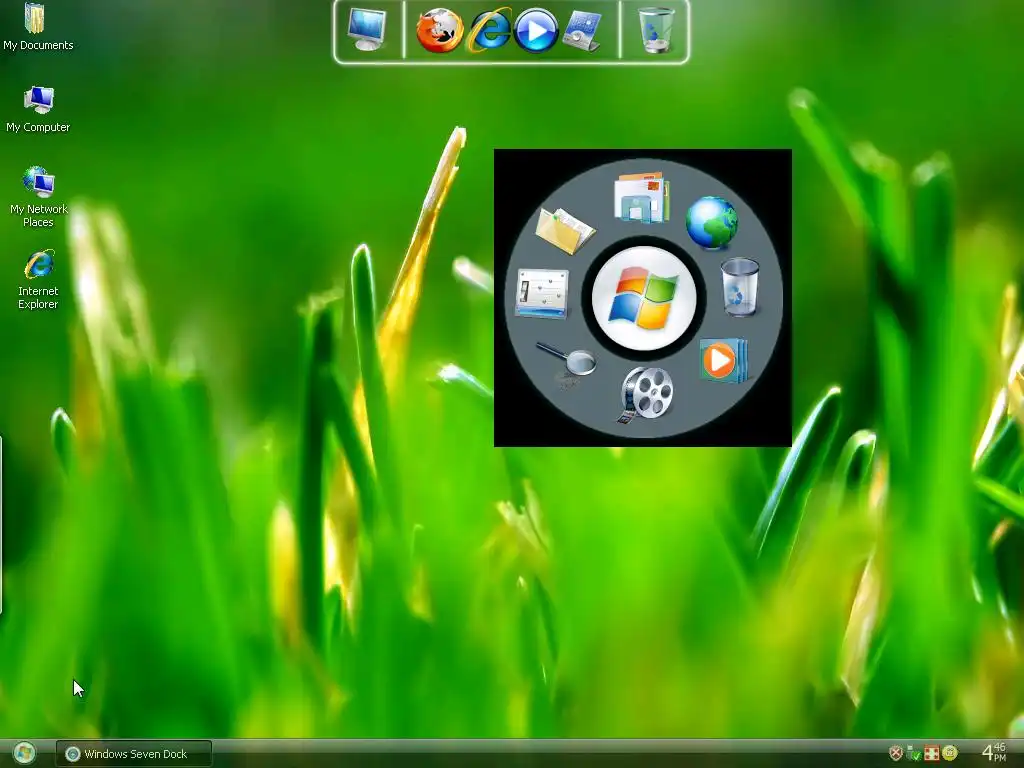Click the blue disc drive icon in the top dock
The height and width of the screenshot is (768, 1024).
coord(581,31)
